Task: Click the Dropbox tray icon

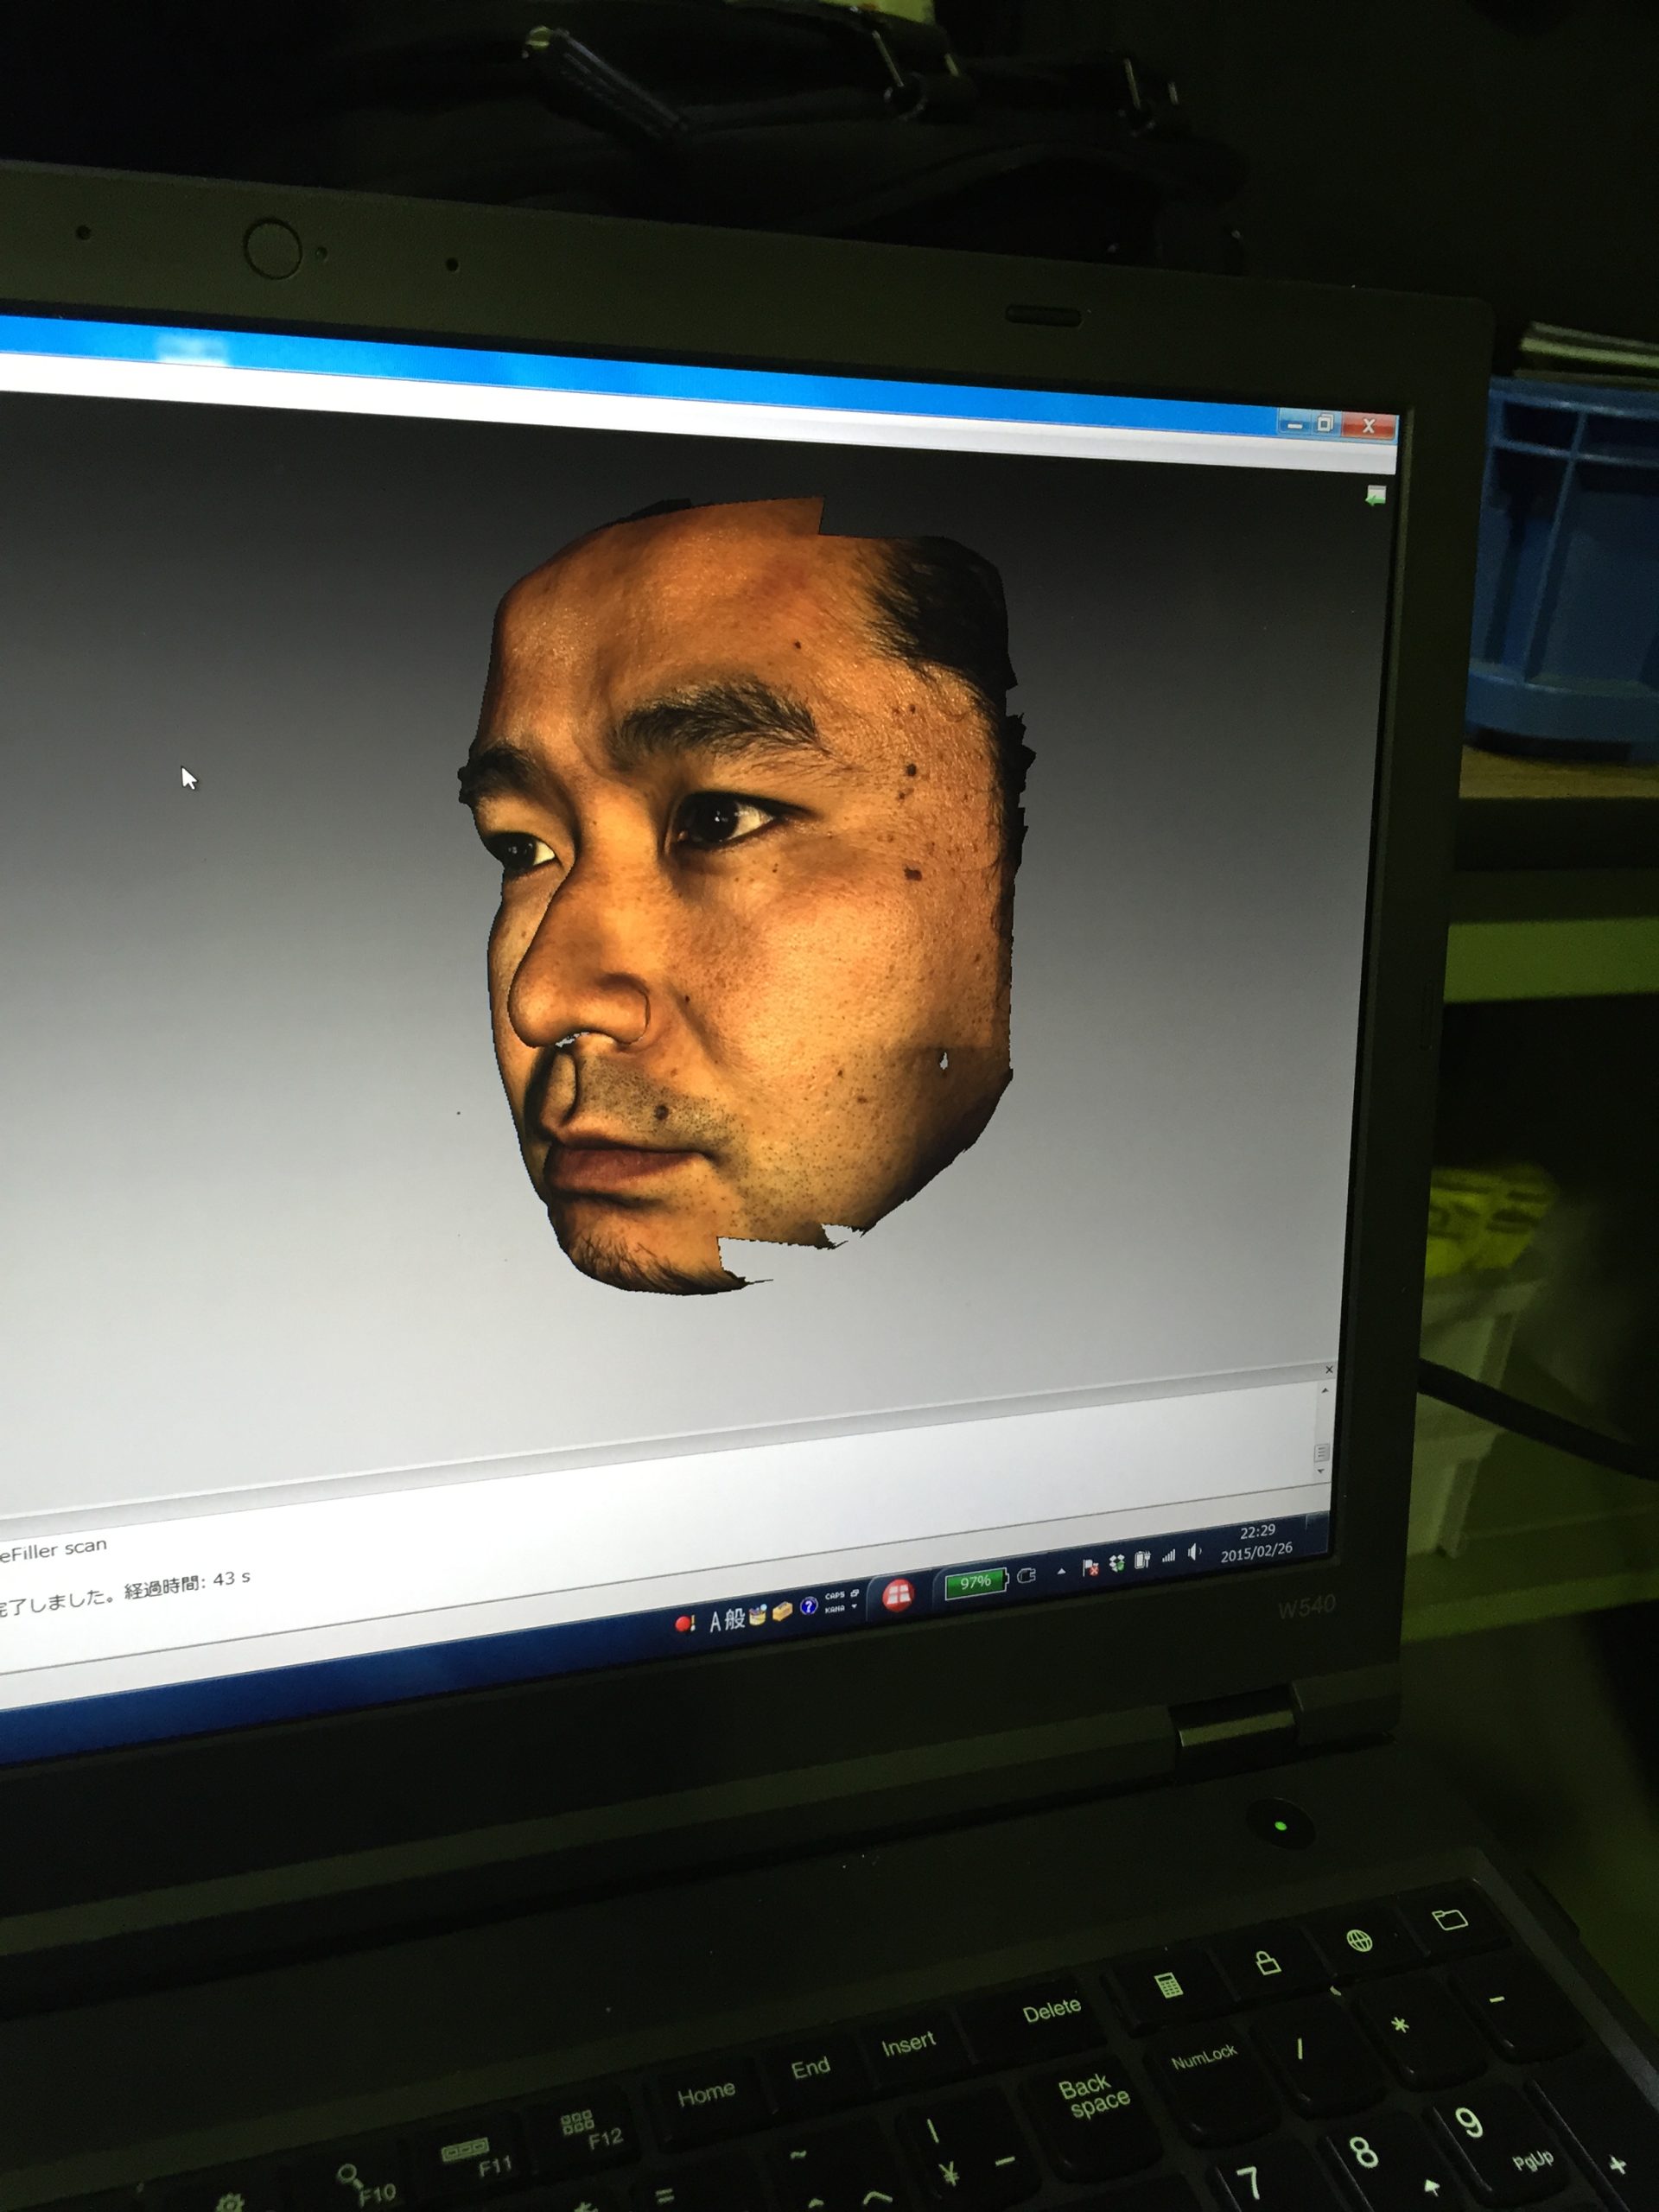Action: click(x=1118, y=1563)
